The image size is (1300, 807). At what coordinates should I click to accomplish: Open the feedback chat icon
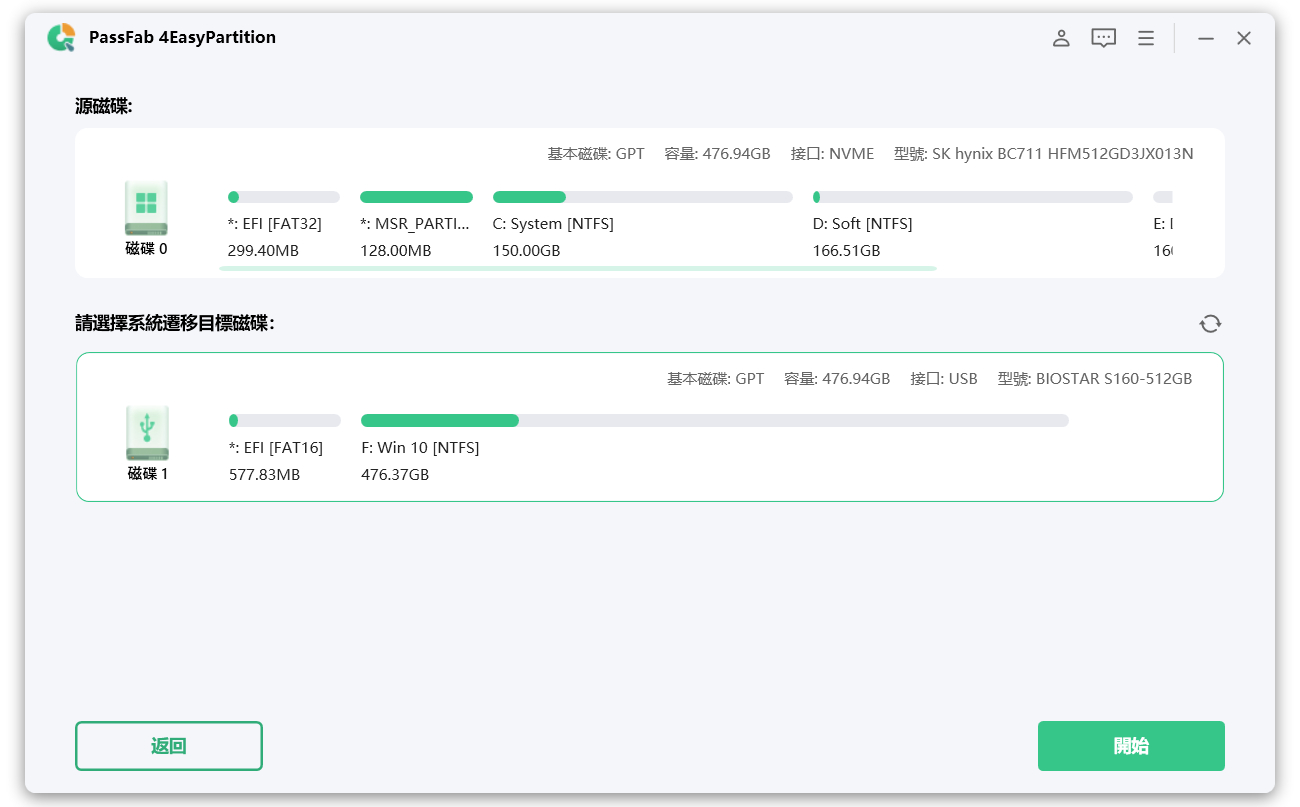1103,38
